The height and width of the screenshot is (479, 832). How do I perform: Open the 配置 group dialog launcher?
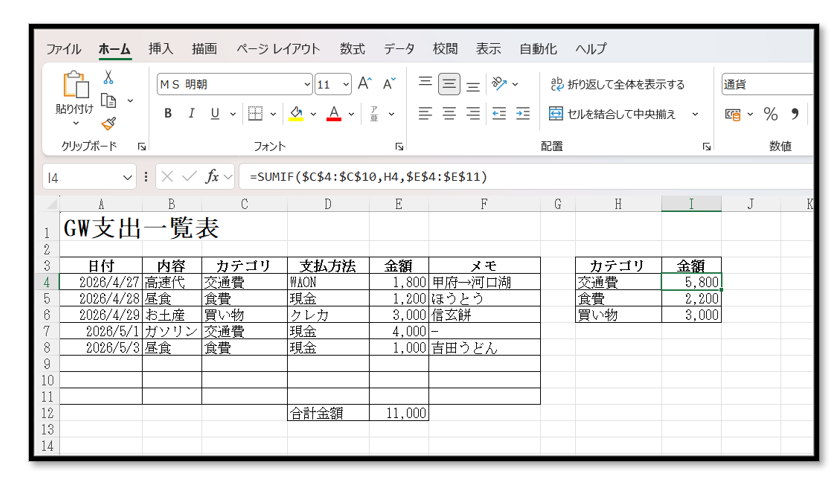[x=706, y=146]
